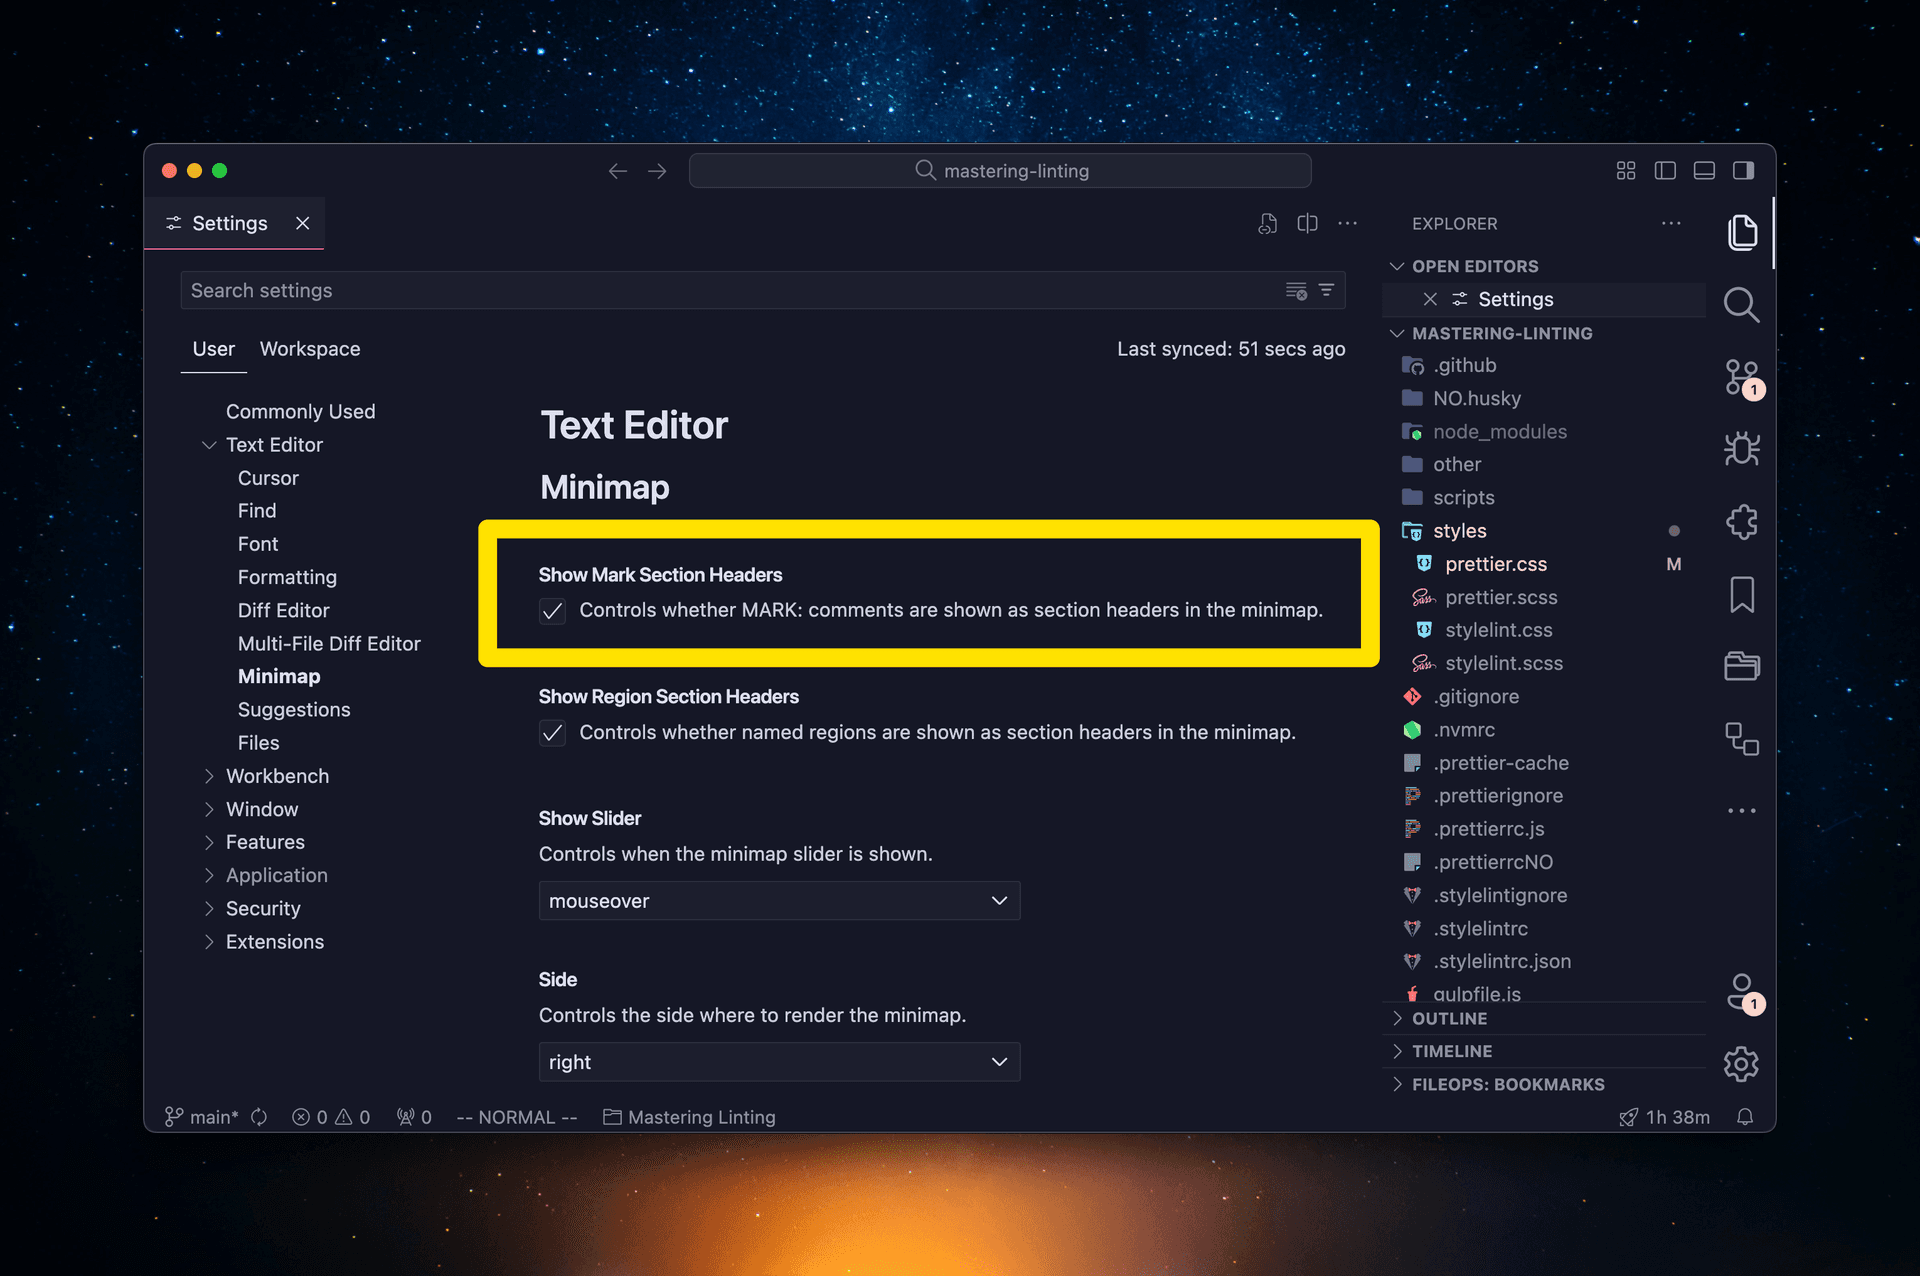Viewport: 1920px width, 1276px height.
Task: Open Settings as JSON file
Action: point(1267,223)
